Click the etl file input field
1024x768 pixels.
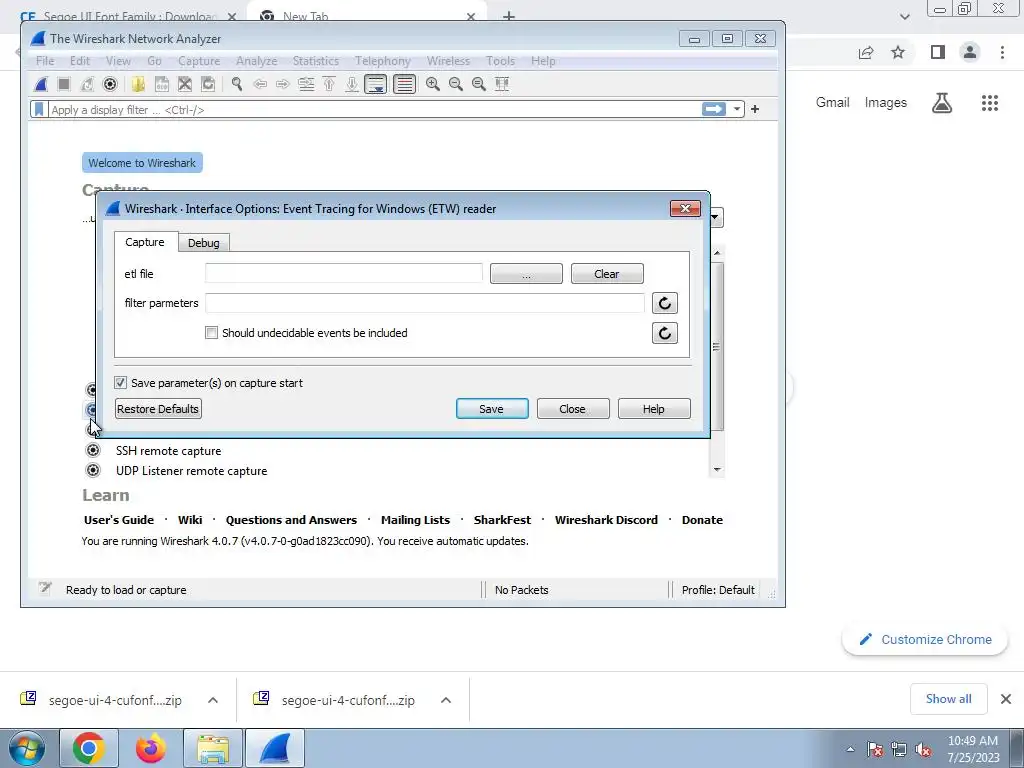(344, 273)
